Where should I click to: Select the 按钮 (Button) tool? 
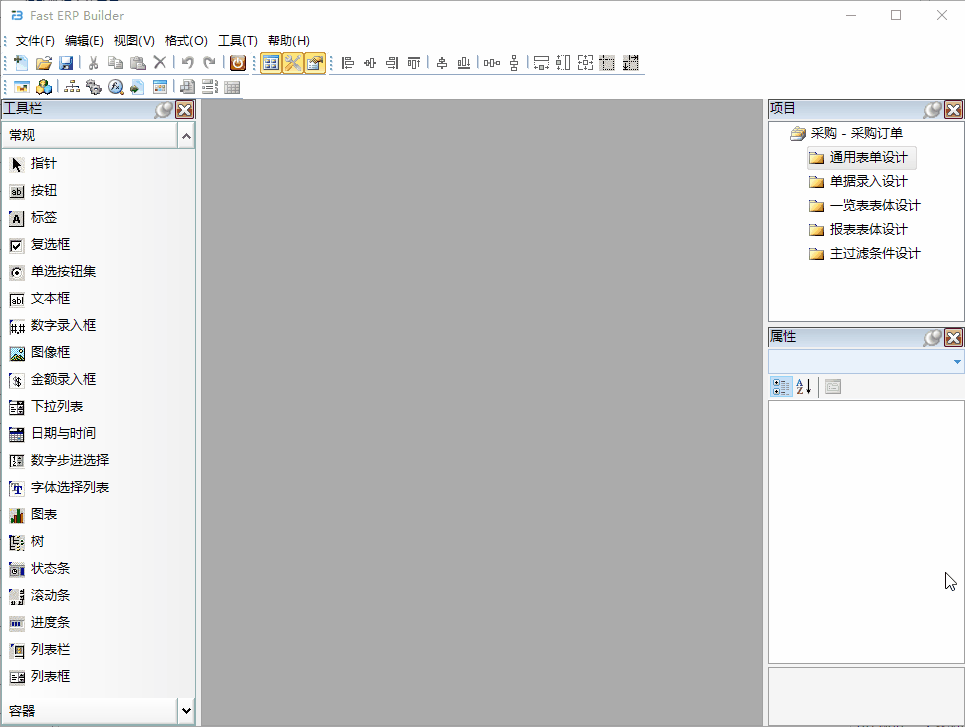(x=44, y=190)
